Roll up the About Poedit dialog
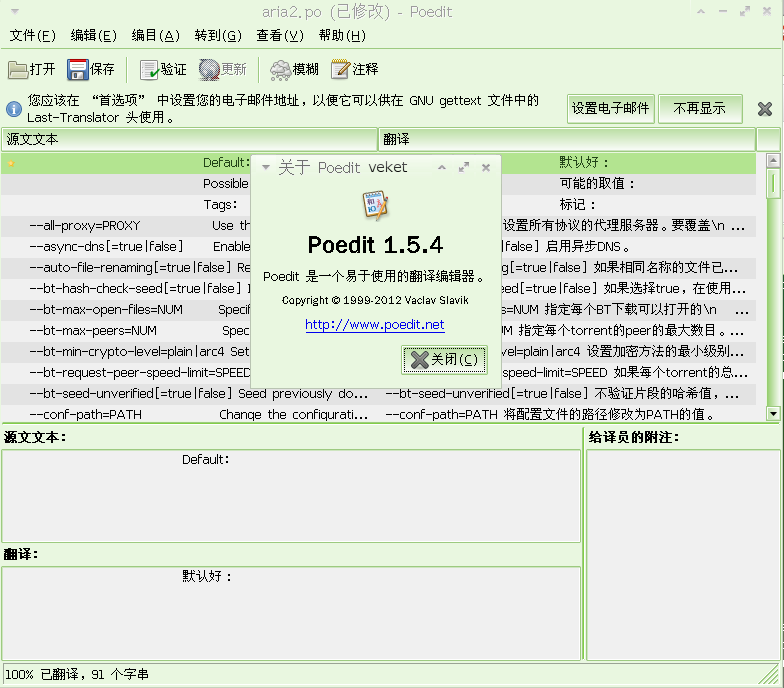The width and height of the screenshot is (784, 688). tap(442, 168)
